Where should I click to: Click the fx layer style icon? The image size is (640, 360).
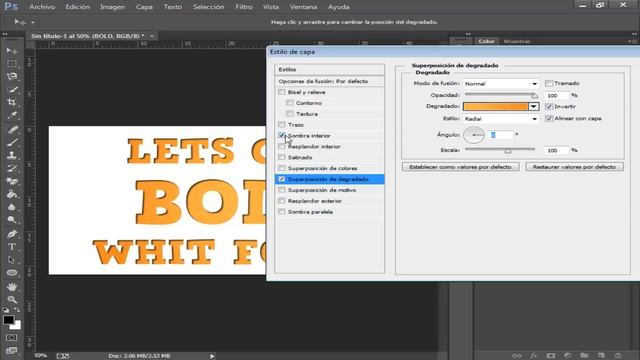pos(533,356)
